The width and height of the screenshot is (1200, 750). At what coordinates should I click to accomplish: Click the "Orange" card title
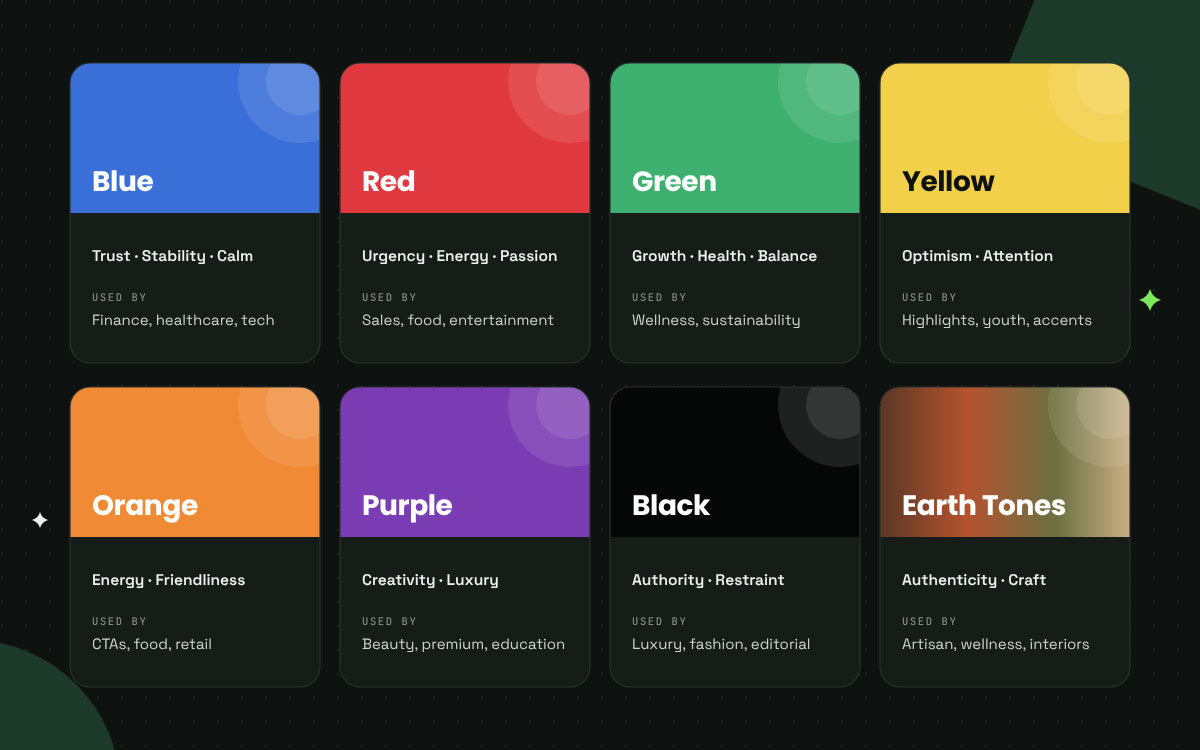(x=145, y=506)
